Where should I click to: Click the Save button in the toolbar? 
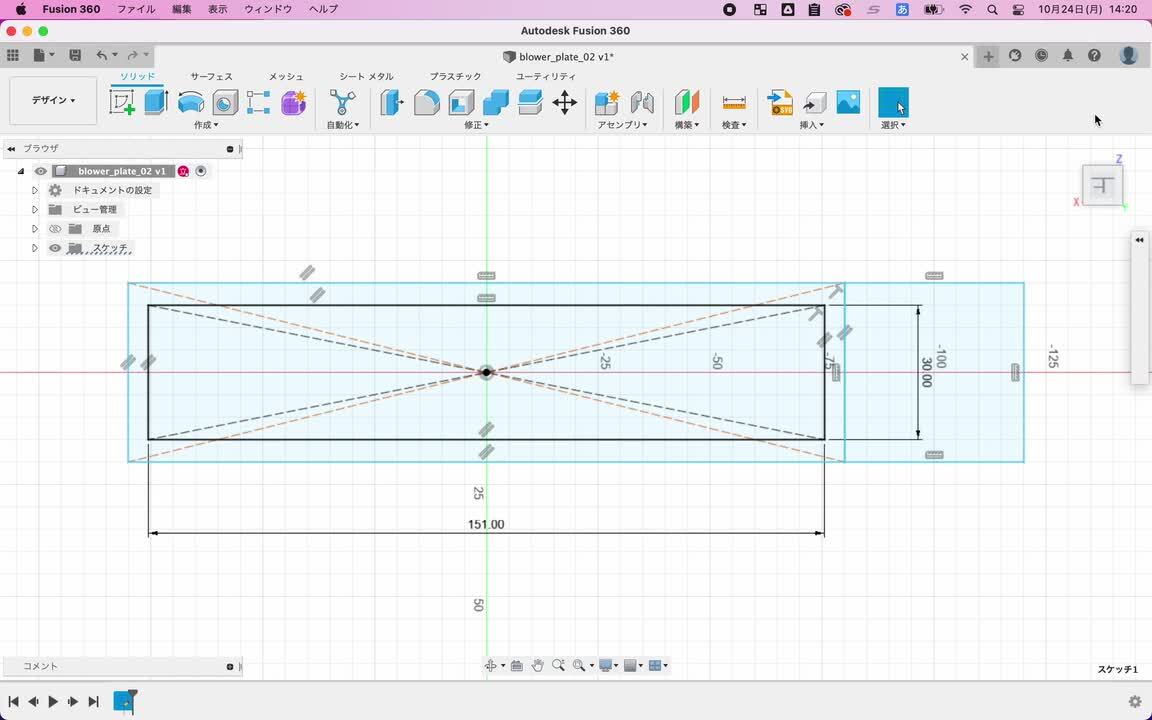(75, 56)
